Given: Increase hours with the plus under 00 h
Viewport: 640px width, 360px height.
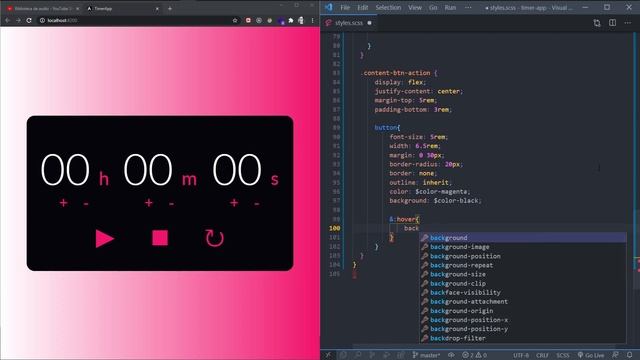Looking at the screenshot, I should click(63, 202).
